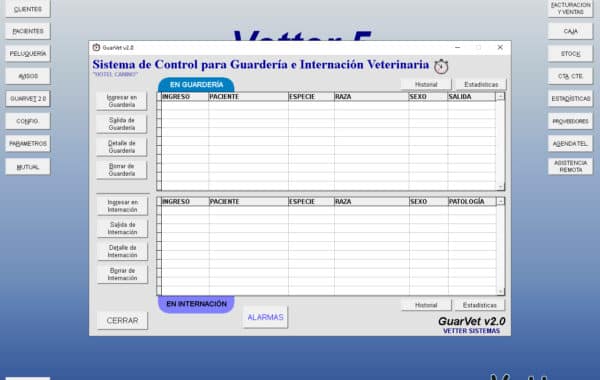
Task: Click Ingresar en Guardería button
Action: (x=121, y=101)
